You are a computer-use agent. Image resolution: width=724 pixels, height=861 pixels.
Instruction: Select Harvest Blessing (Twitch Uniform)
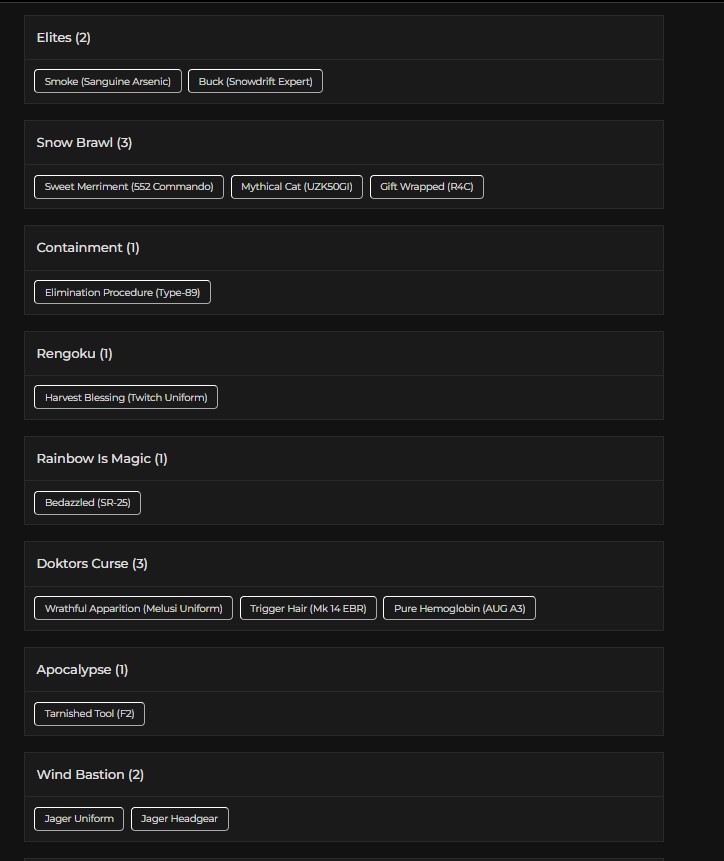coord(126,397)
